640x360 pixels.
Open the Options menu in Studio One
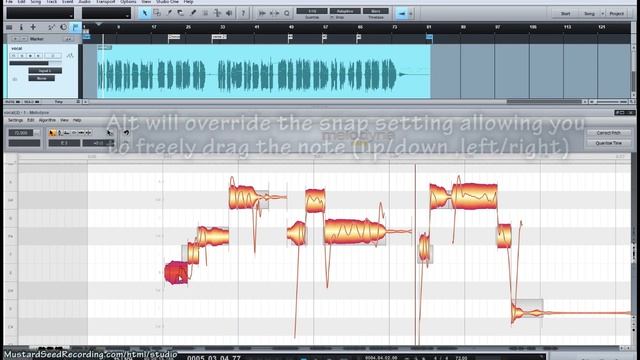[128, 2]
